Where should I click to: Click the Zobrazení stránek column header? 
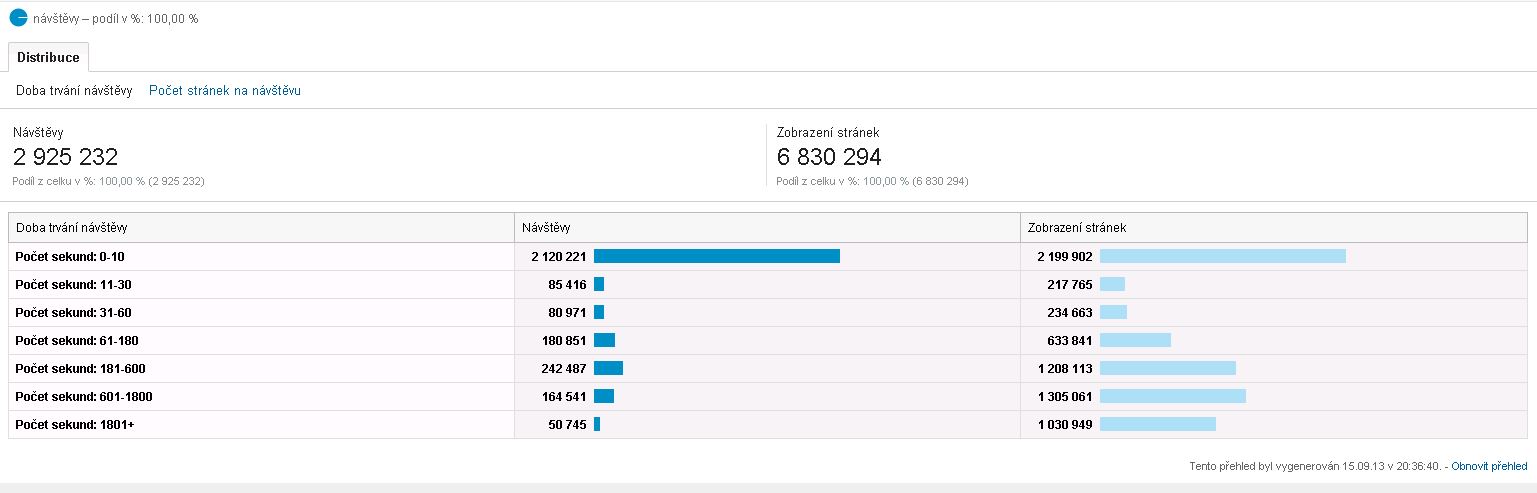coord(1077,228)
